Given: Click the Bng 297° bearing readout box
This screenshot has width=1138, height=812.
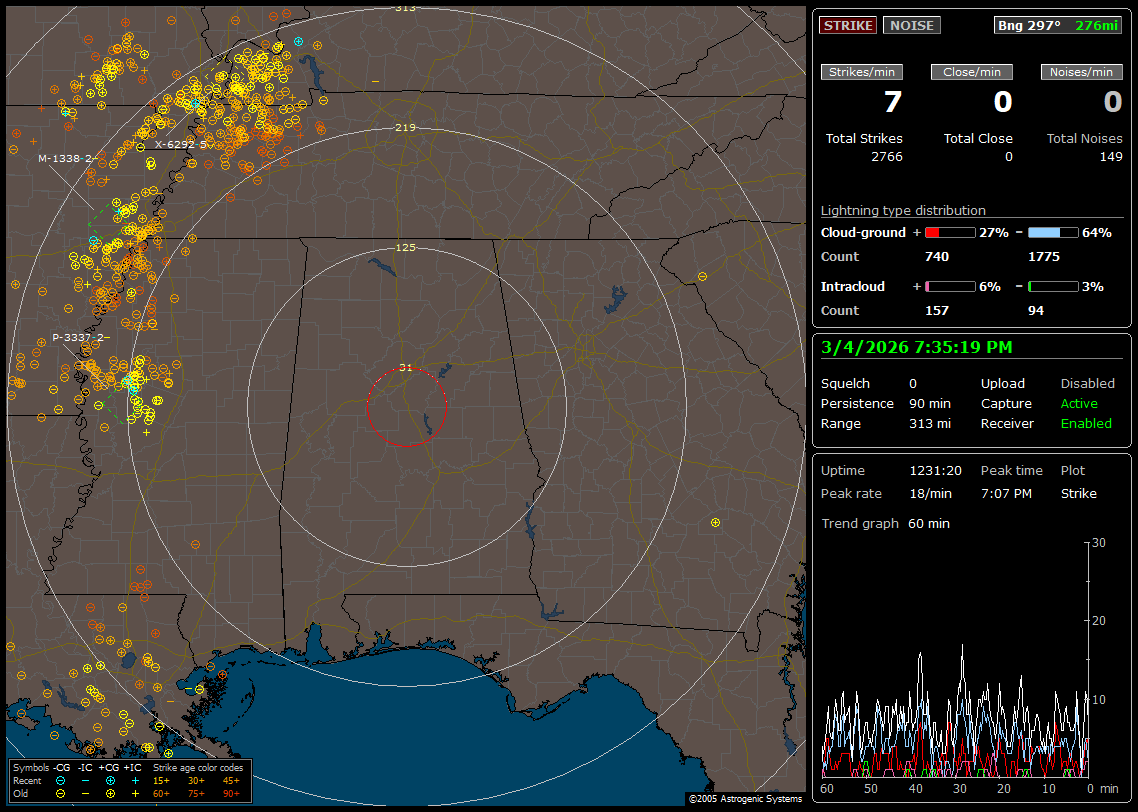Looking at the screenshot, I should click(1058, 25).
